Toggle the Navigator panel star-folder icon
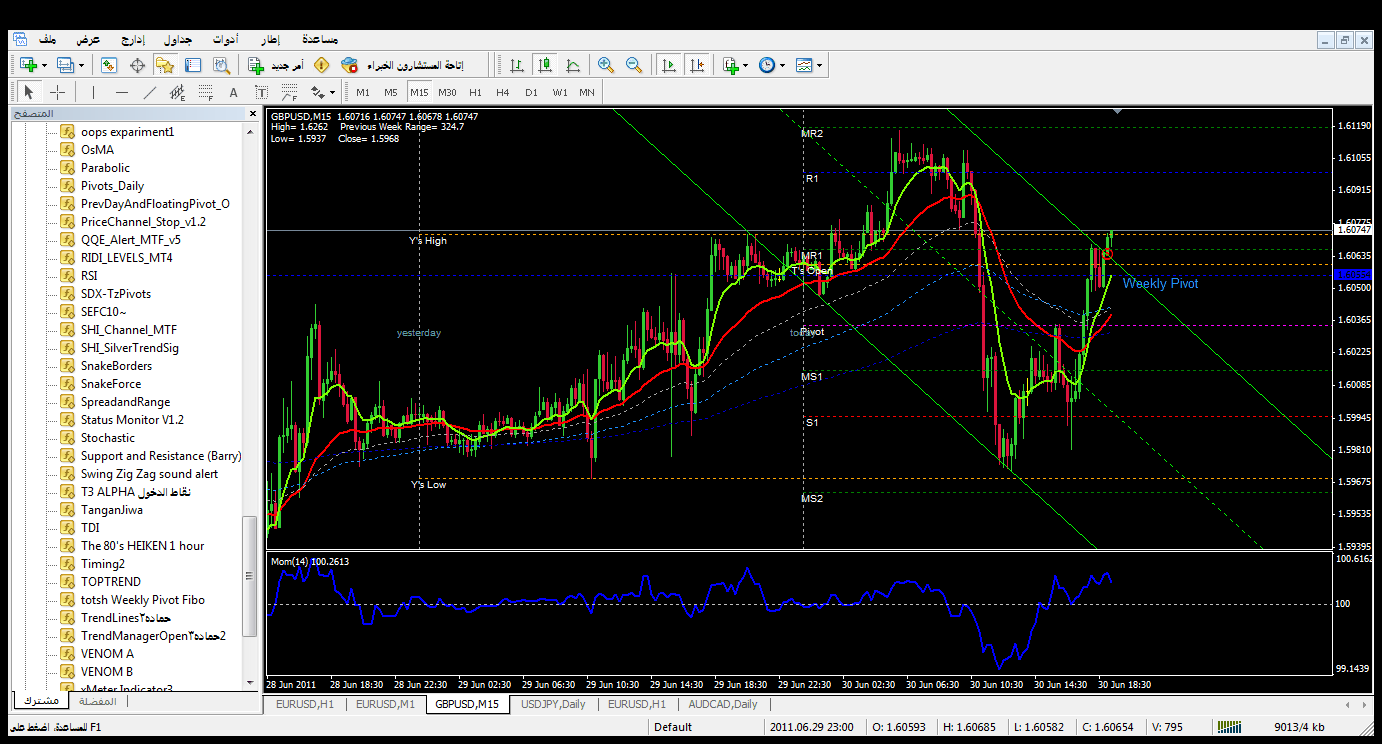1382x744 pixels. 165,65
